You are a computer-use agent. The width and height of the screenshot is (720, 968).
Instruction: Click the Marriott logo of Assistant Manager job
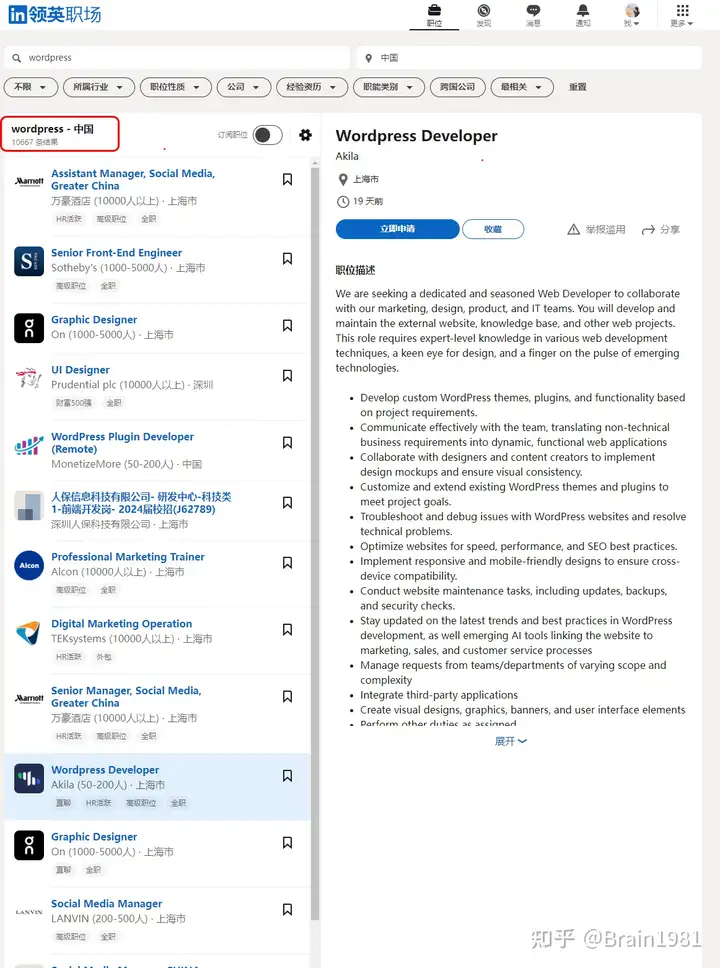click(x=29, y=182)
